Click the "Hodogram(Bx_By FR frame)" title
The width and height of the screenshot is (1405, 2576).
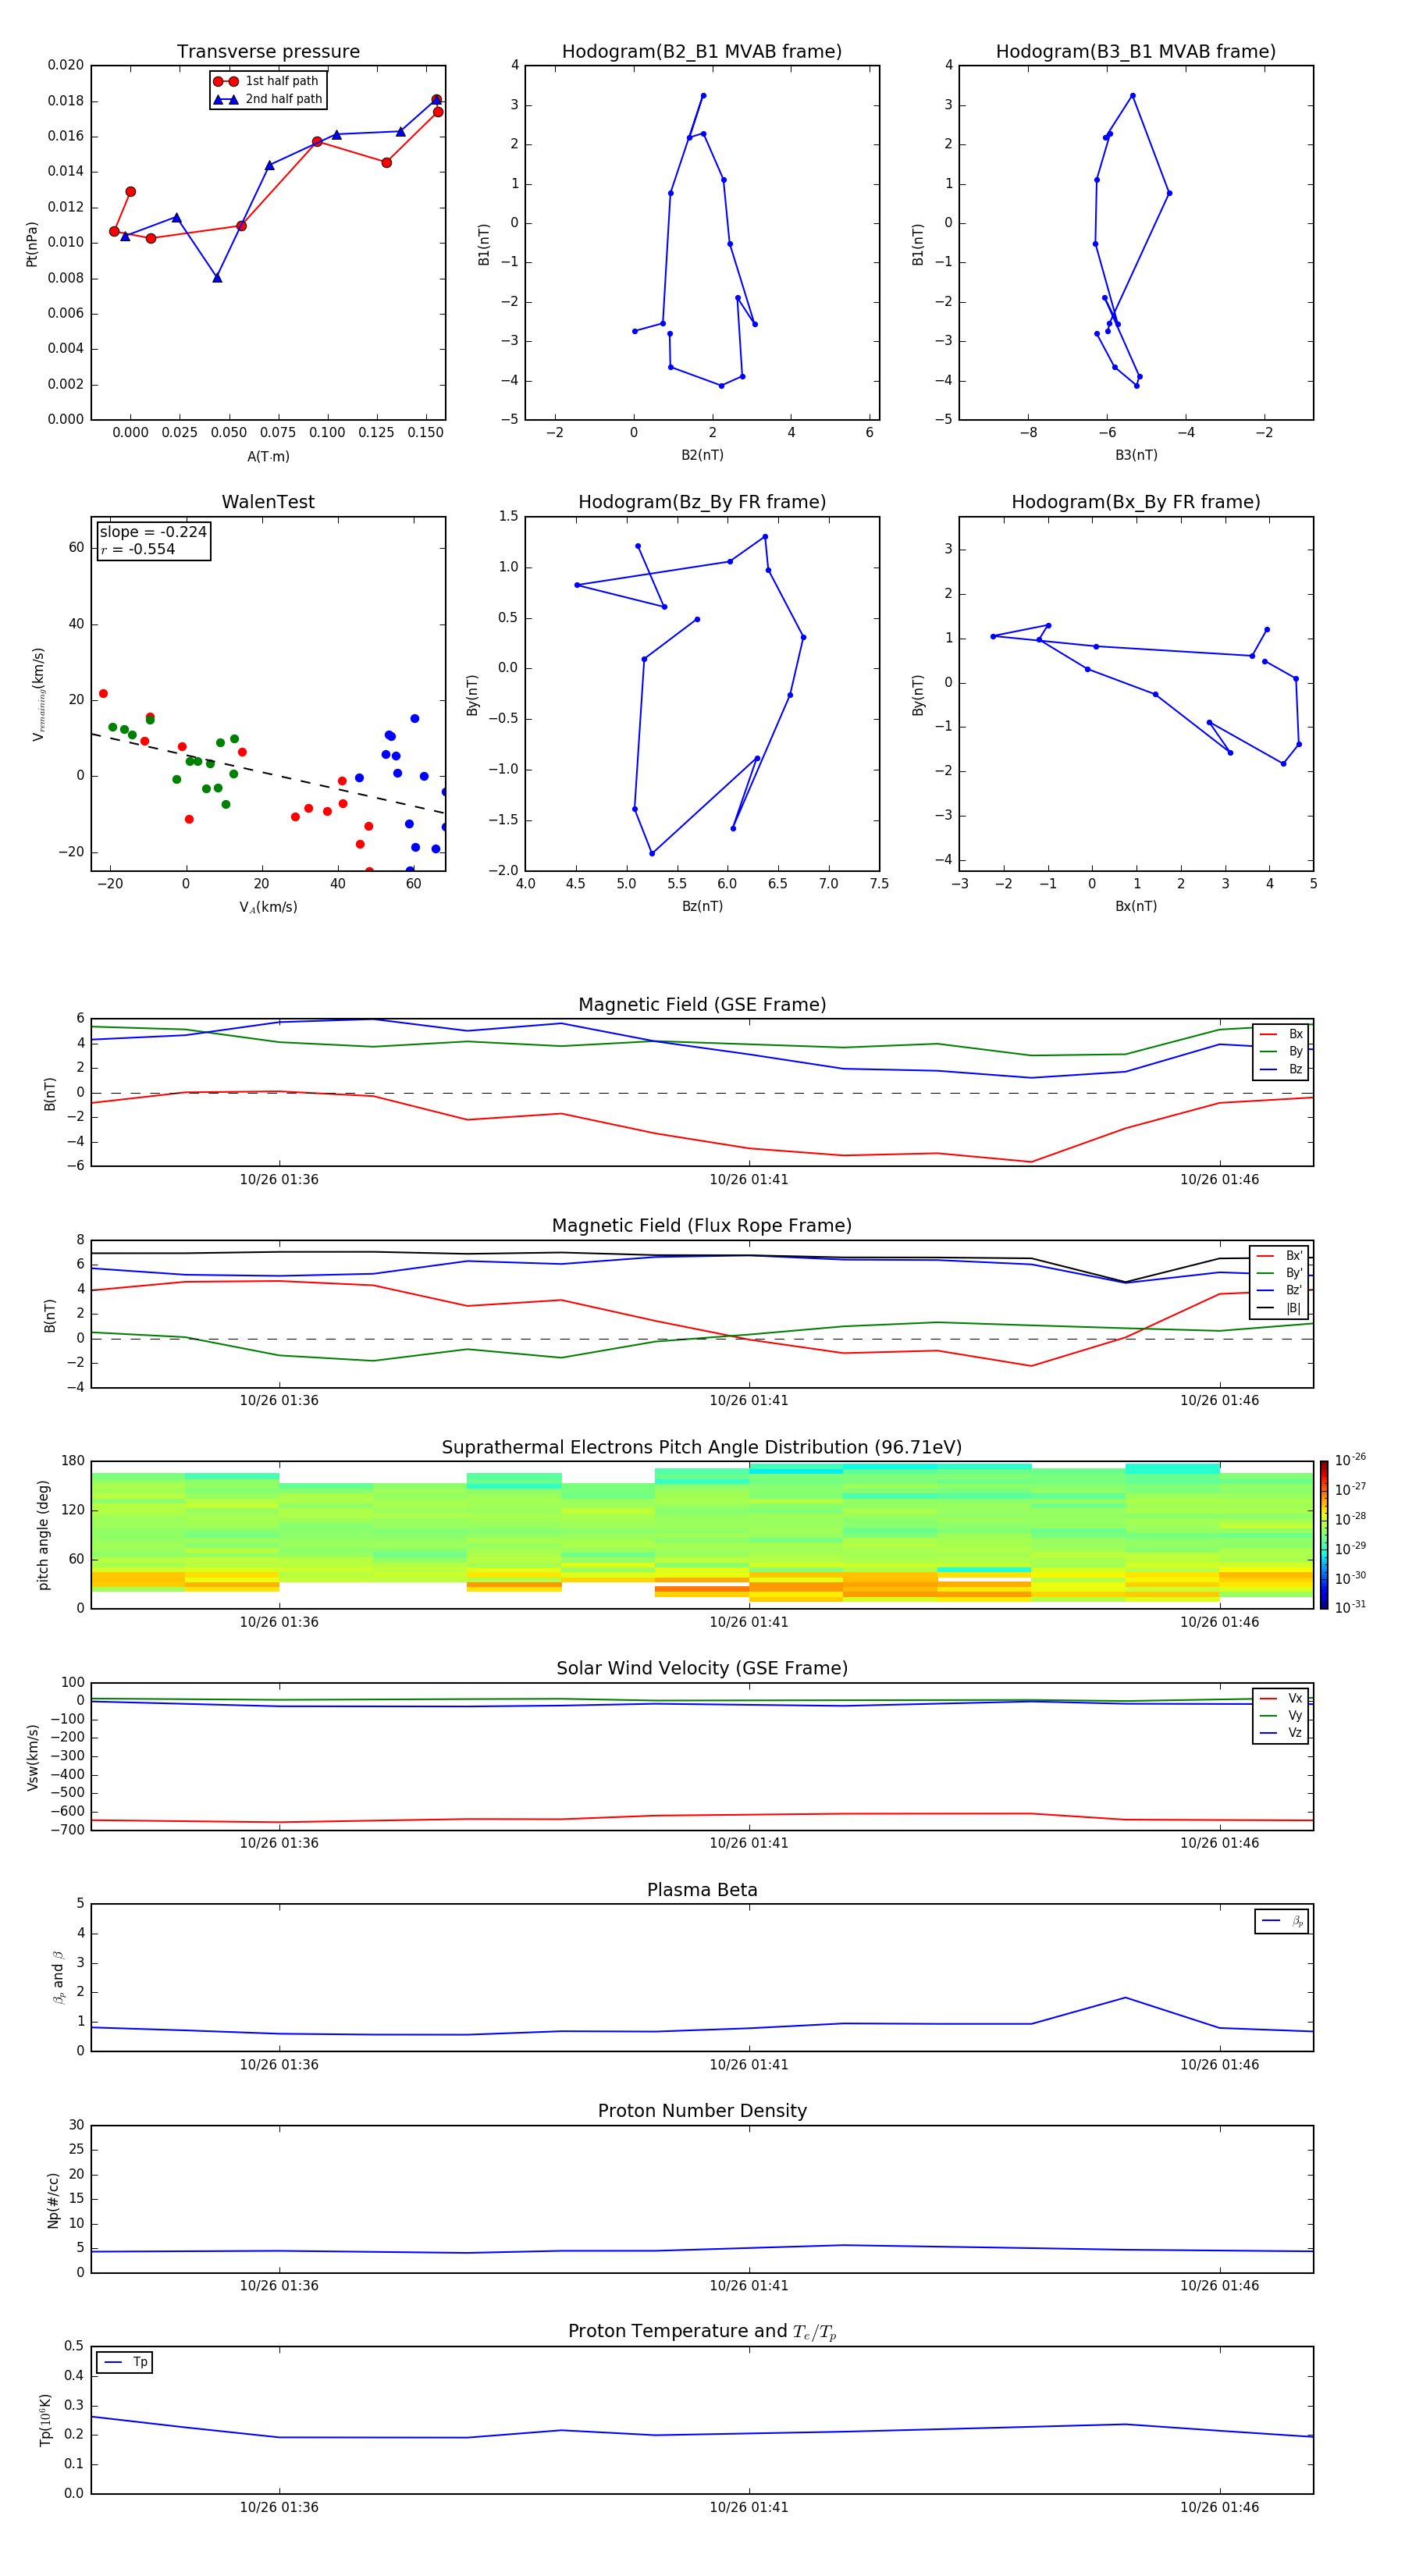1136,502
